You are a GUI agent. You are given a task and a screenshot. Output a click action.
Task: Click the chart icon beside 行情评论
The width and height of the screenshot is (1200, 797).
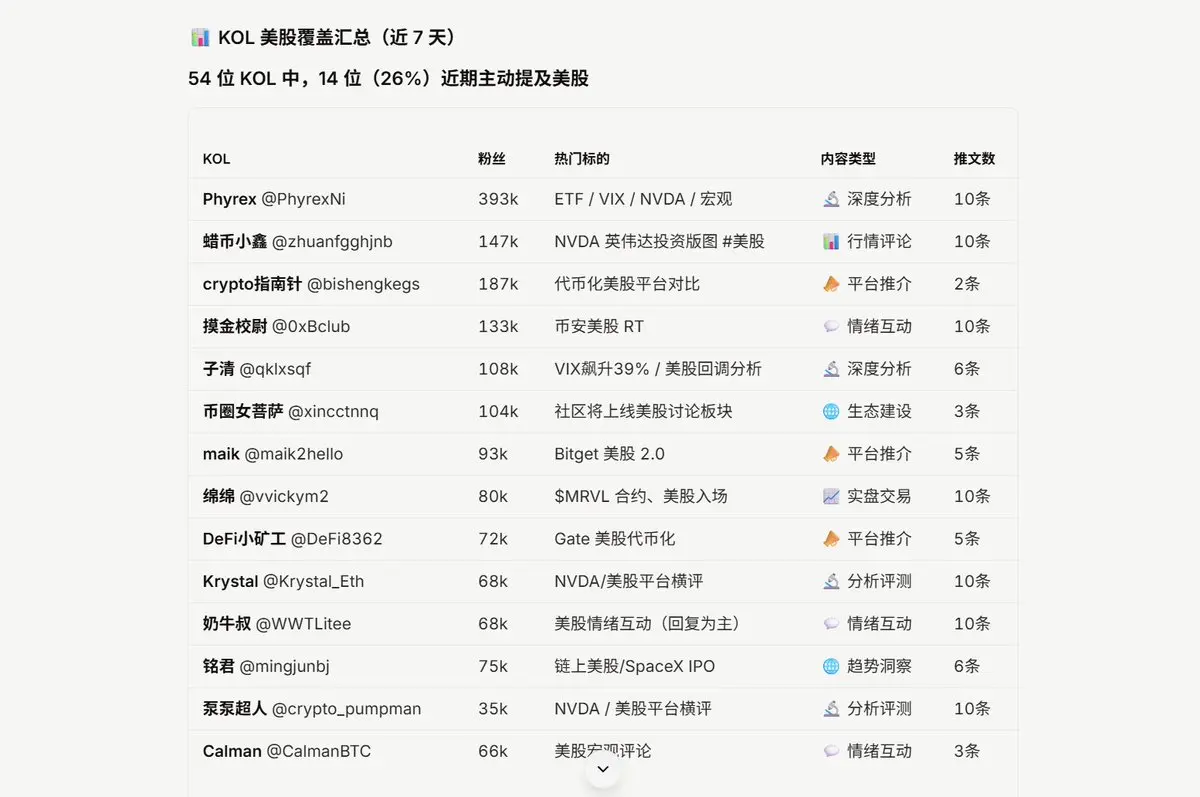pos(831,241)
